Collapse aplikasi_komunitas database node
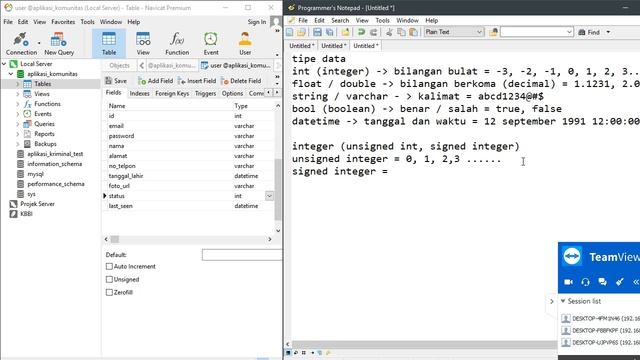The height and width of the screenshot is (360, 640). pyautogui.click(x=11, y=74)
